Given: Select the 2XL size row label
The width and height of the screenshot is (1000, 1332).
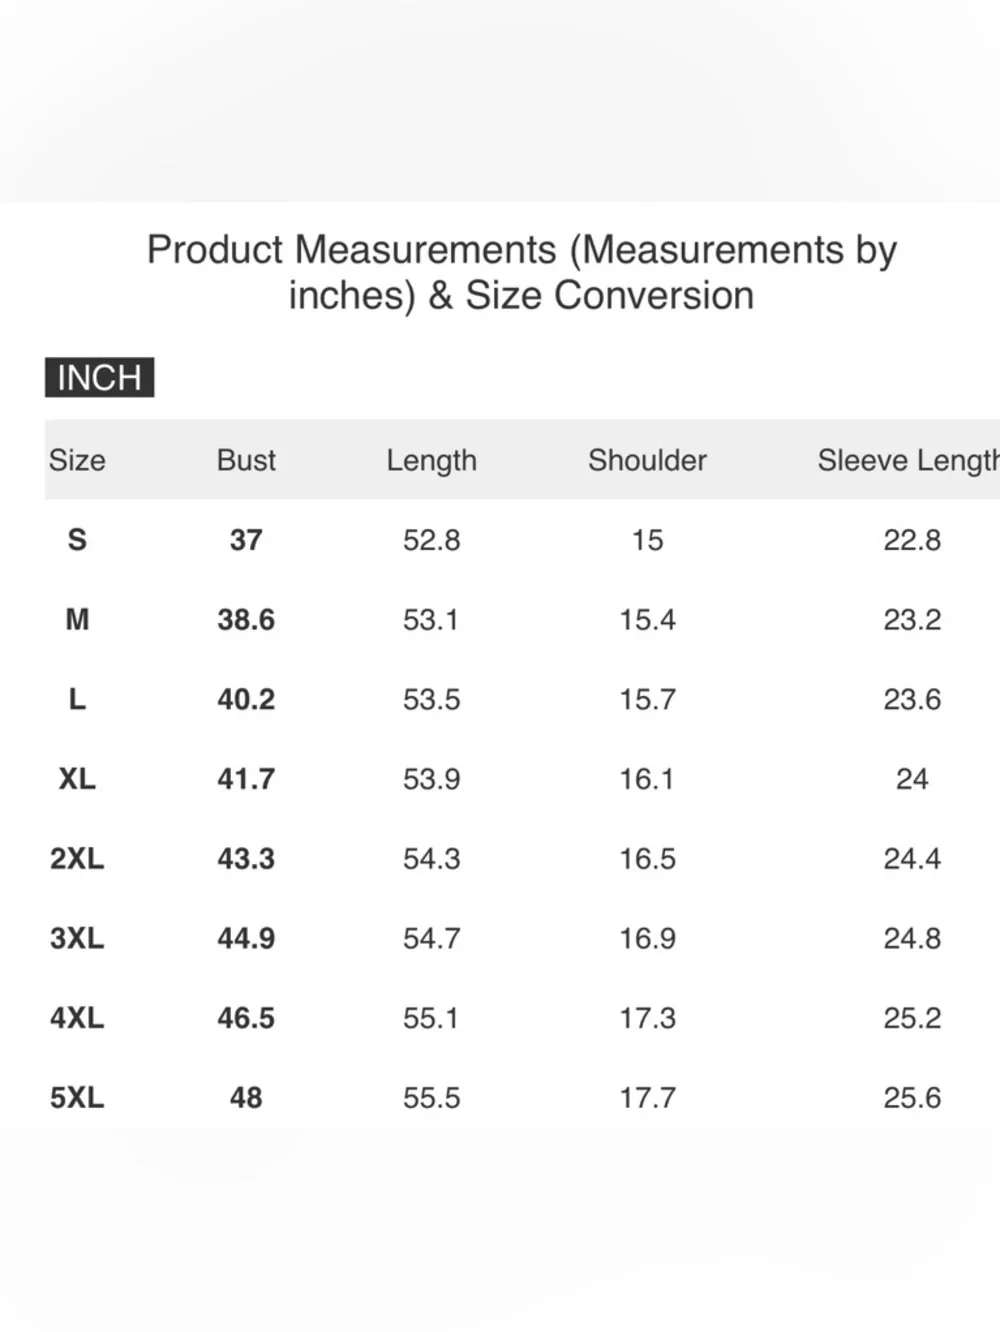Looking at the screenshot, I should 77,858.
